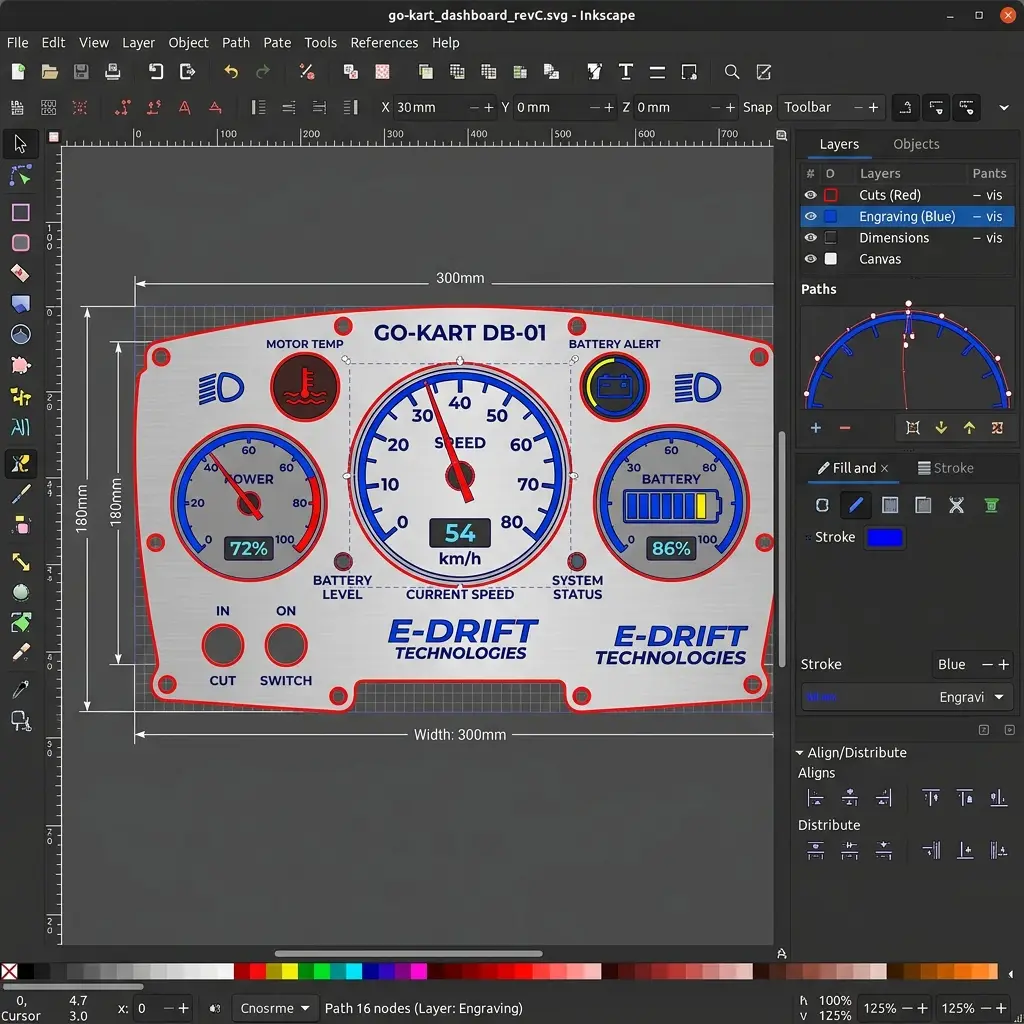Increase the Stroke Blue stepper
Viewport: 1024px width, 1024px height.
(1004, 664)
